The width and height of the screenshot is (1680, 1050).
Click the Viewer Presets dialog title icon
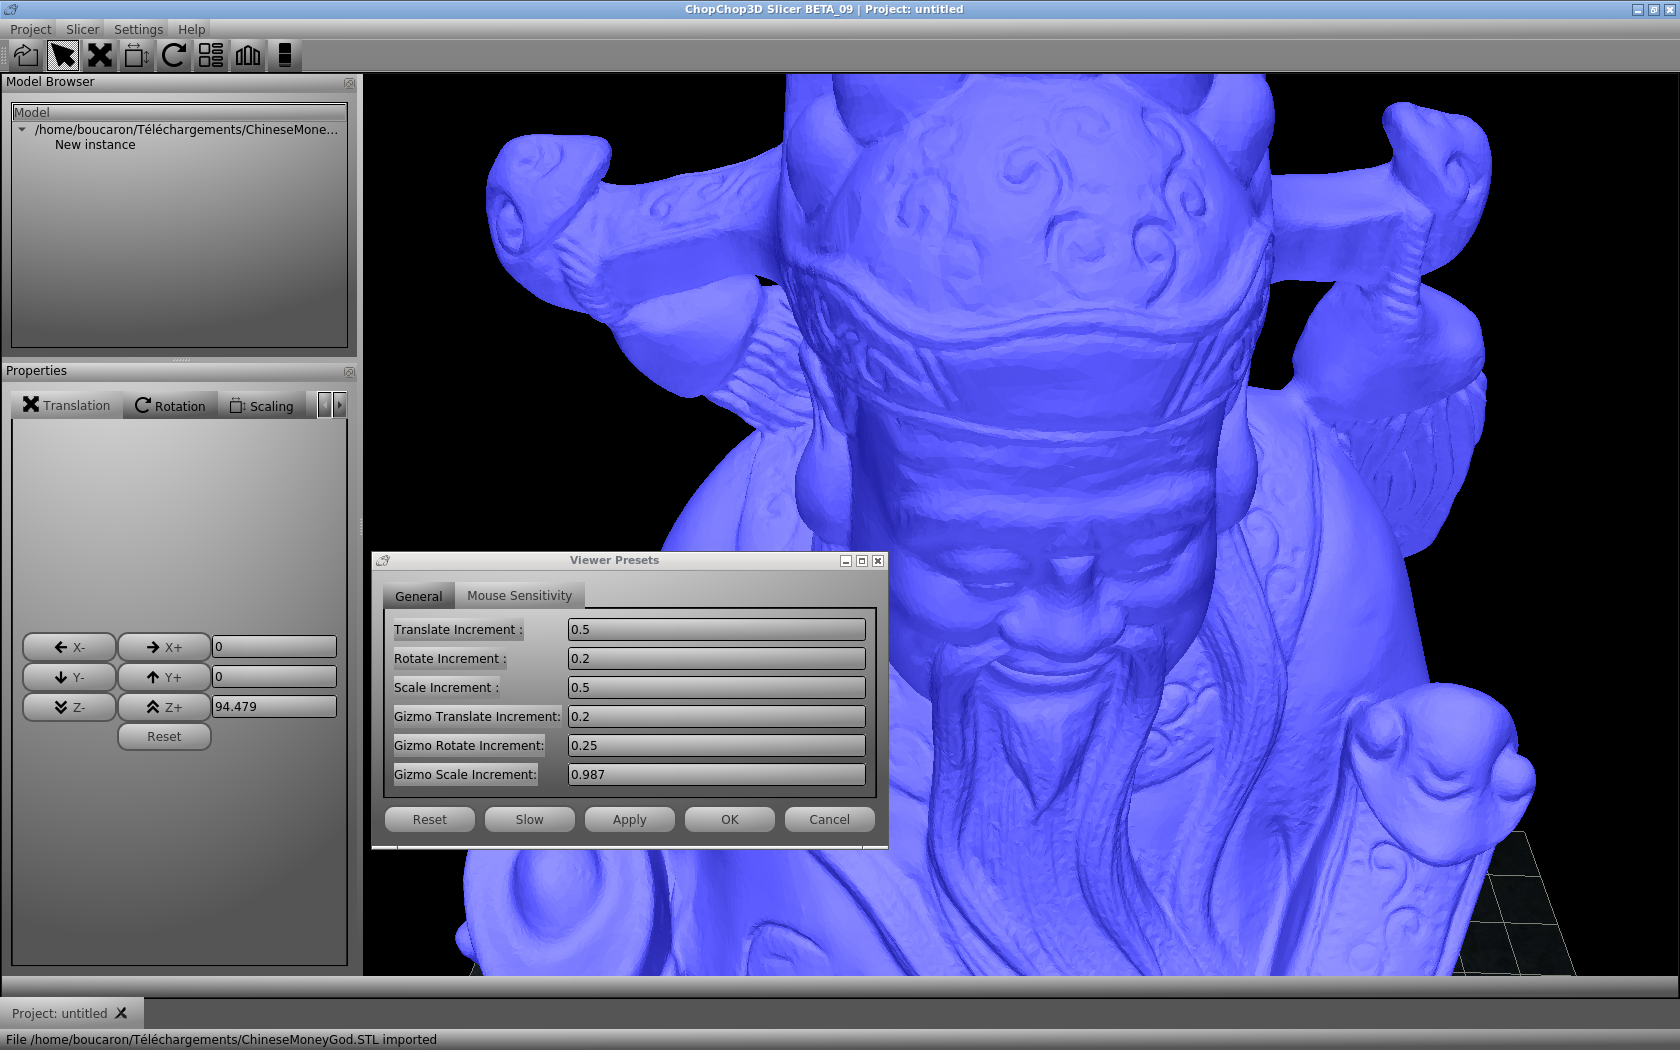(x=383, y=561)
